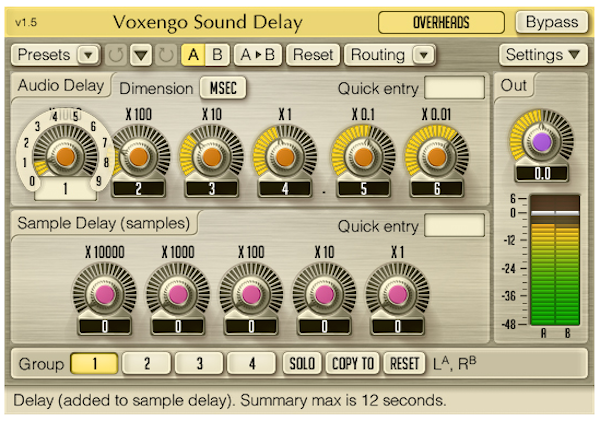Screen dimensions: 600x421
Task: Click the v1.5 version label
Action: point(26,22)
